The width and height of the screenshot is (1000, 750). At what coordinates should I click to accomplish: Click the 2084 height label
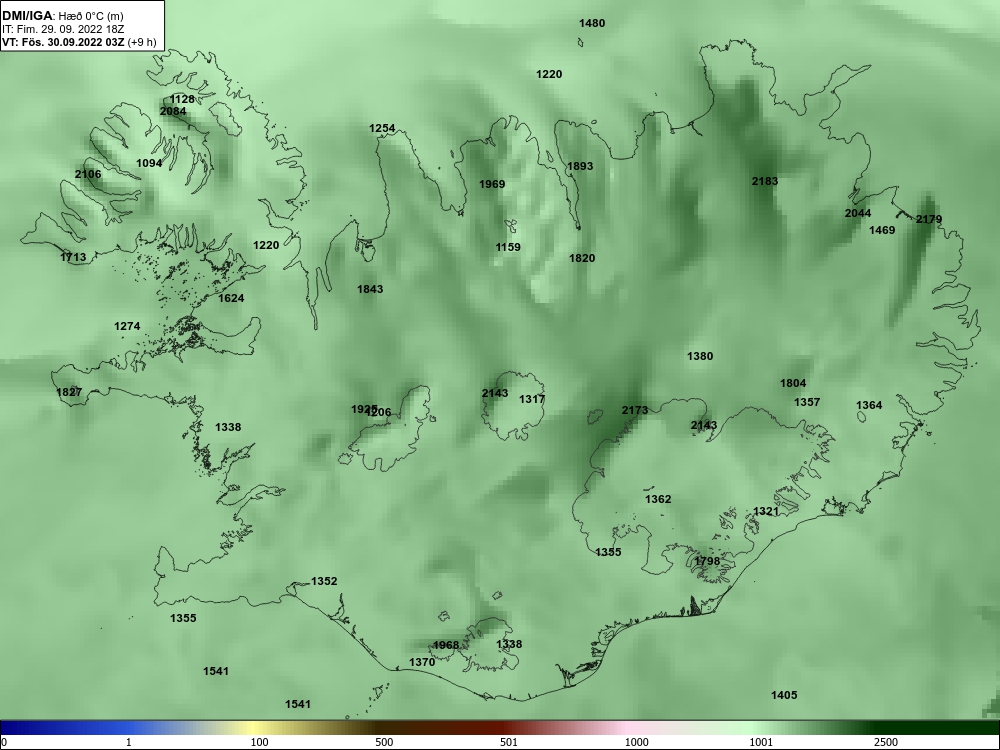point(173,111)
